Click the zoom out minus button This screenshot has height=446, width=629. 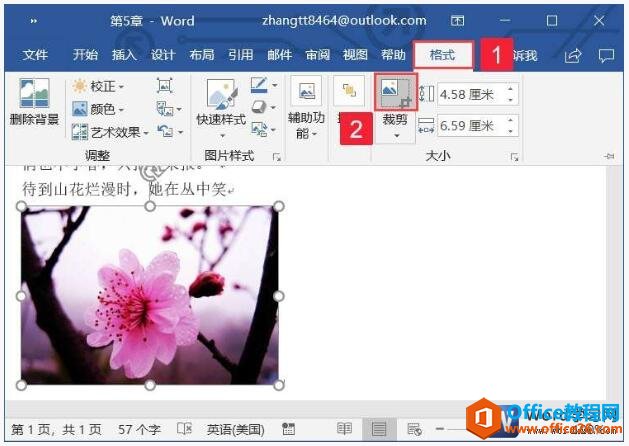(x=440, y=429)
